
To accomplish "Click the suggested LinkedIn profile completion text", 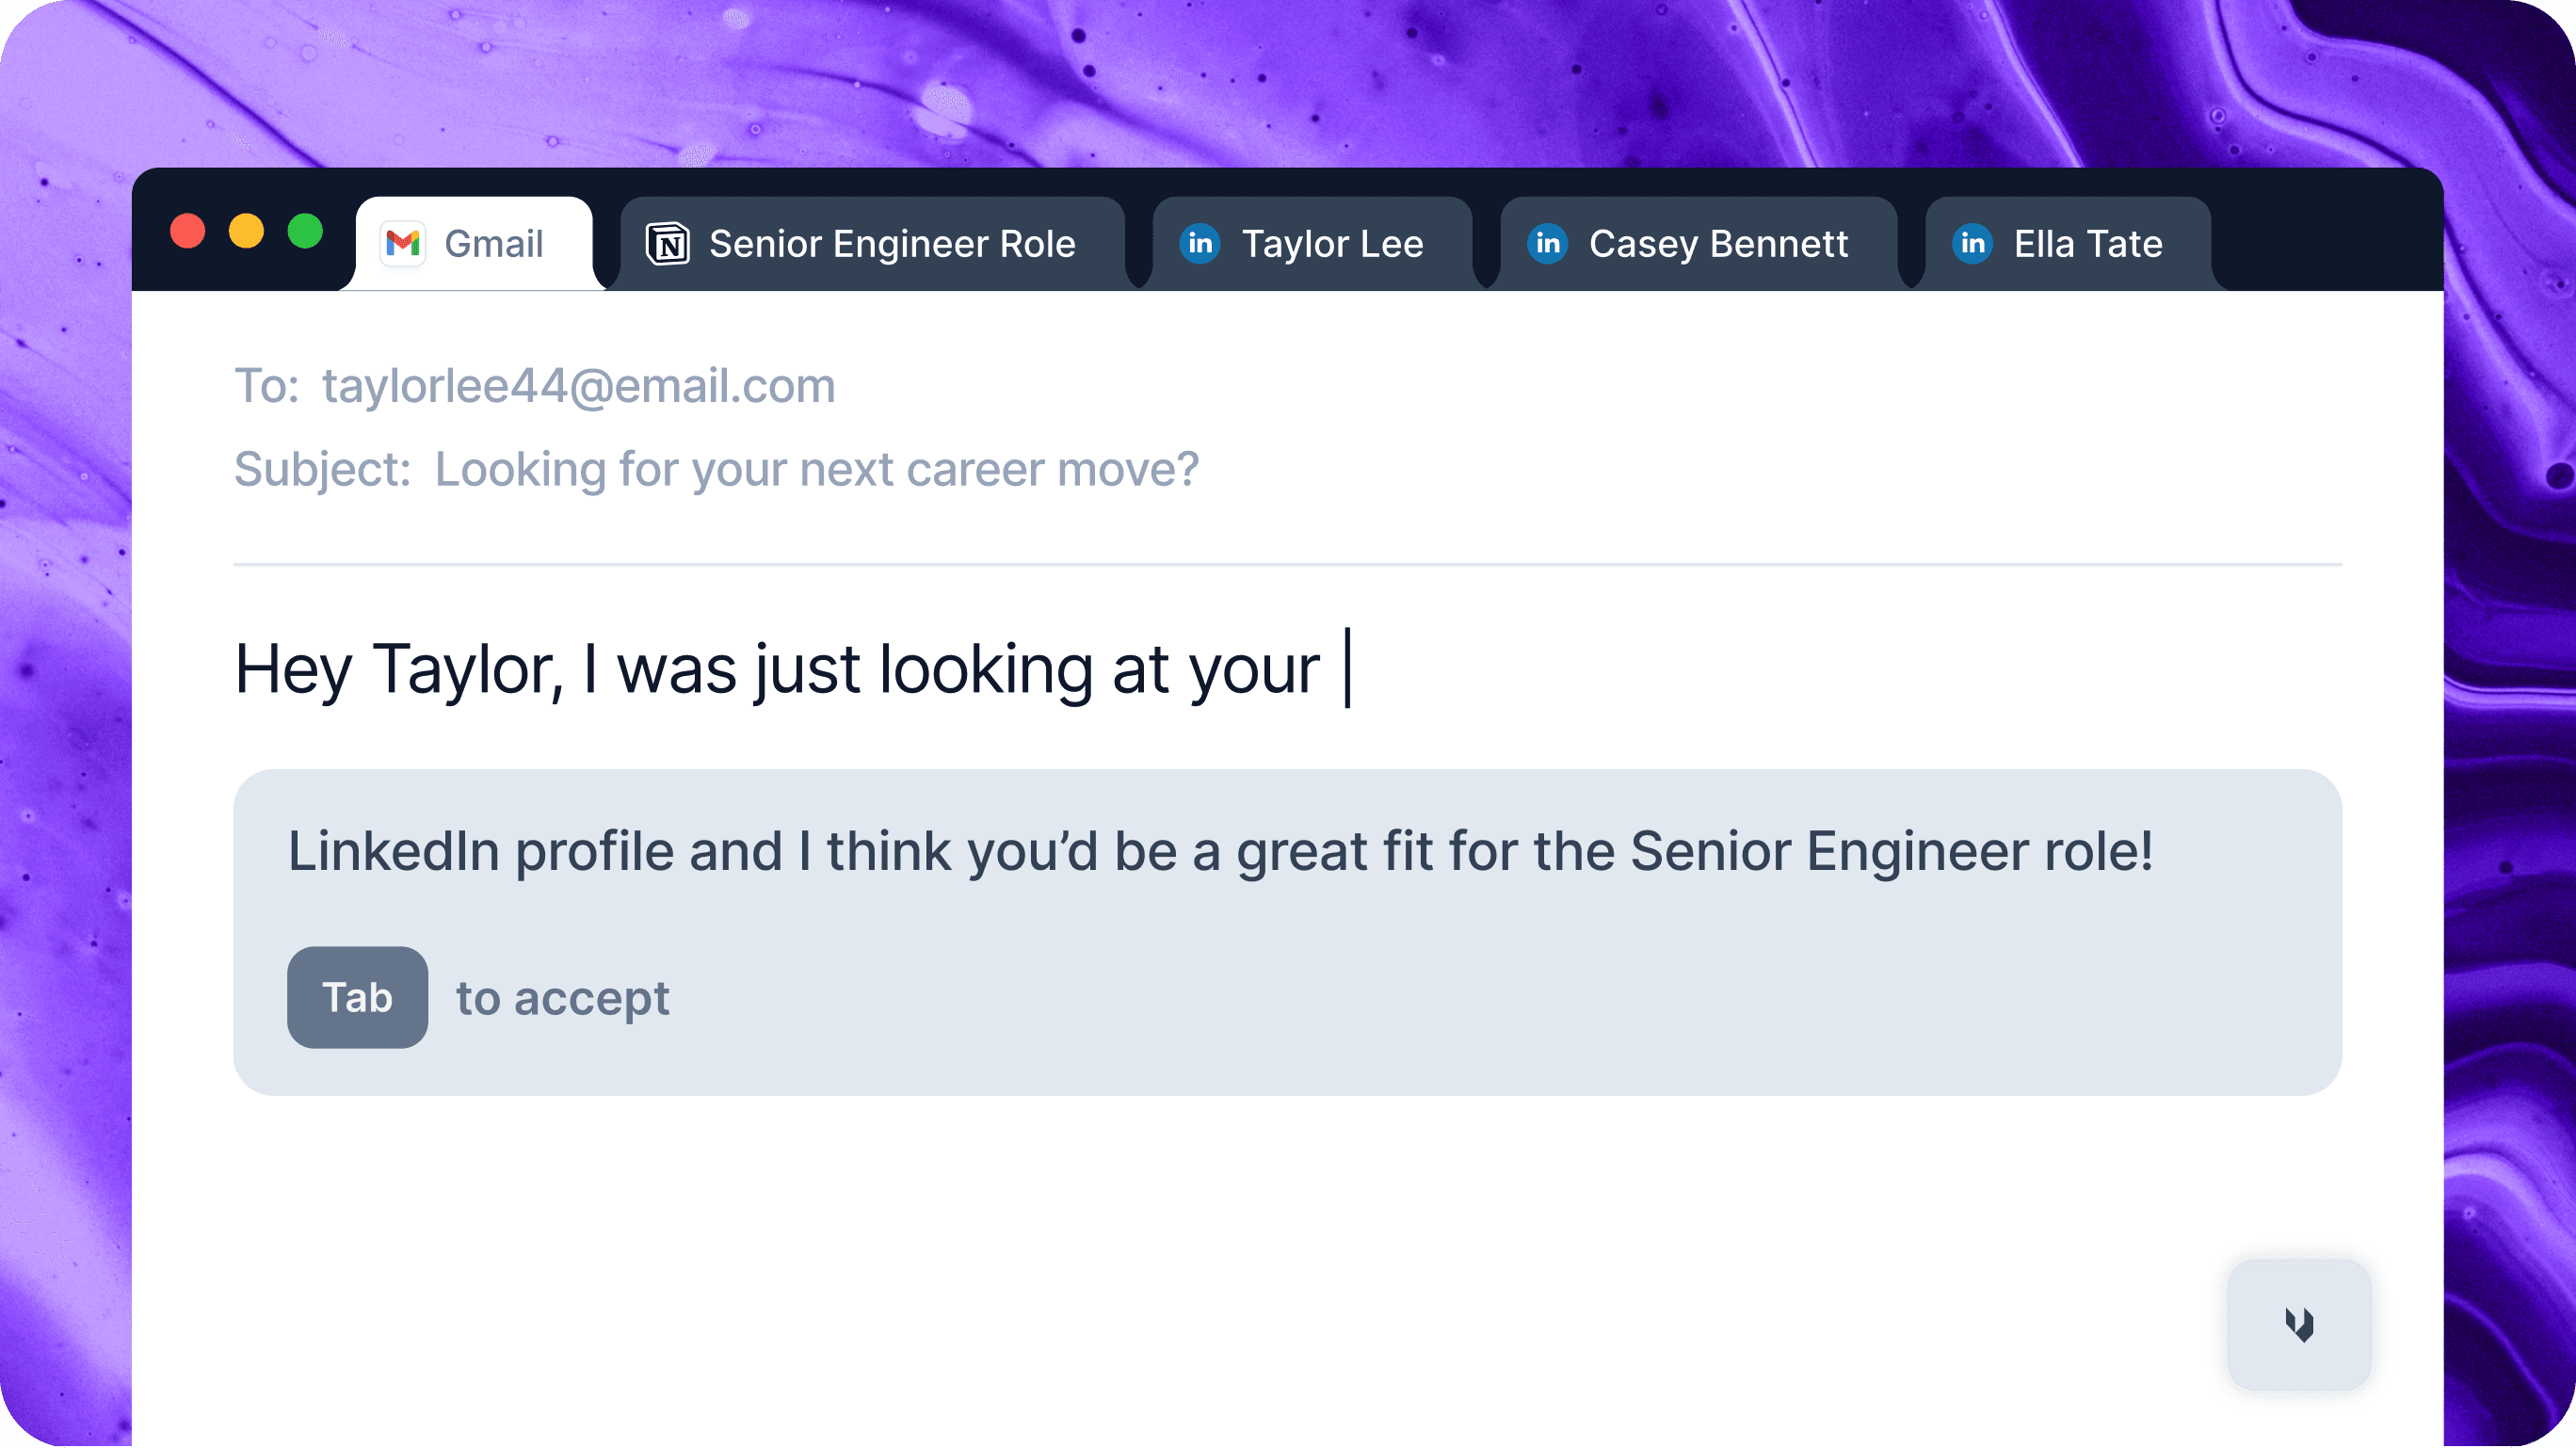I will click(x=1220, y=852).
